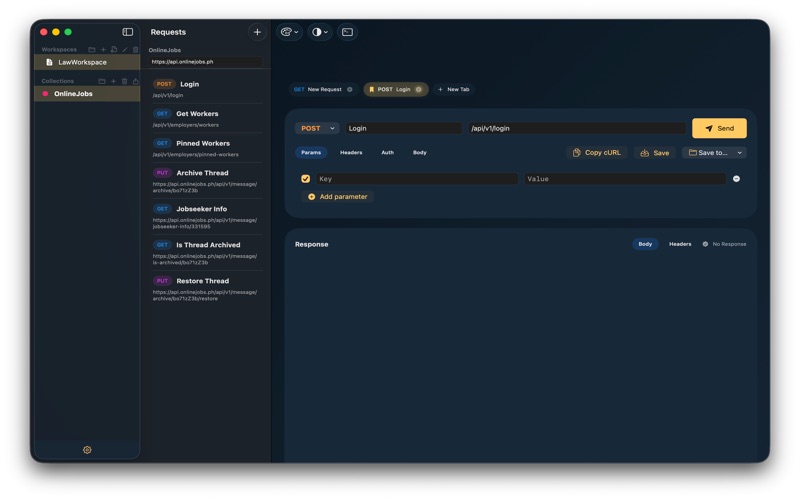Save the current request
Image resolution: width=800 pixels, height=500 pixels.
(655, 153)
